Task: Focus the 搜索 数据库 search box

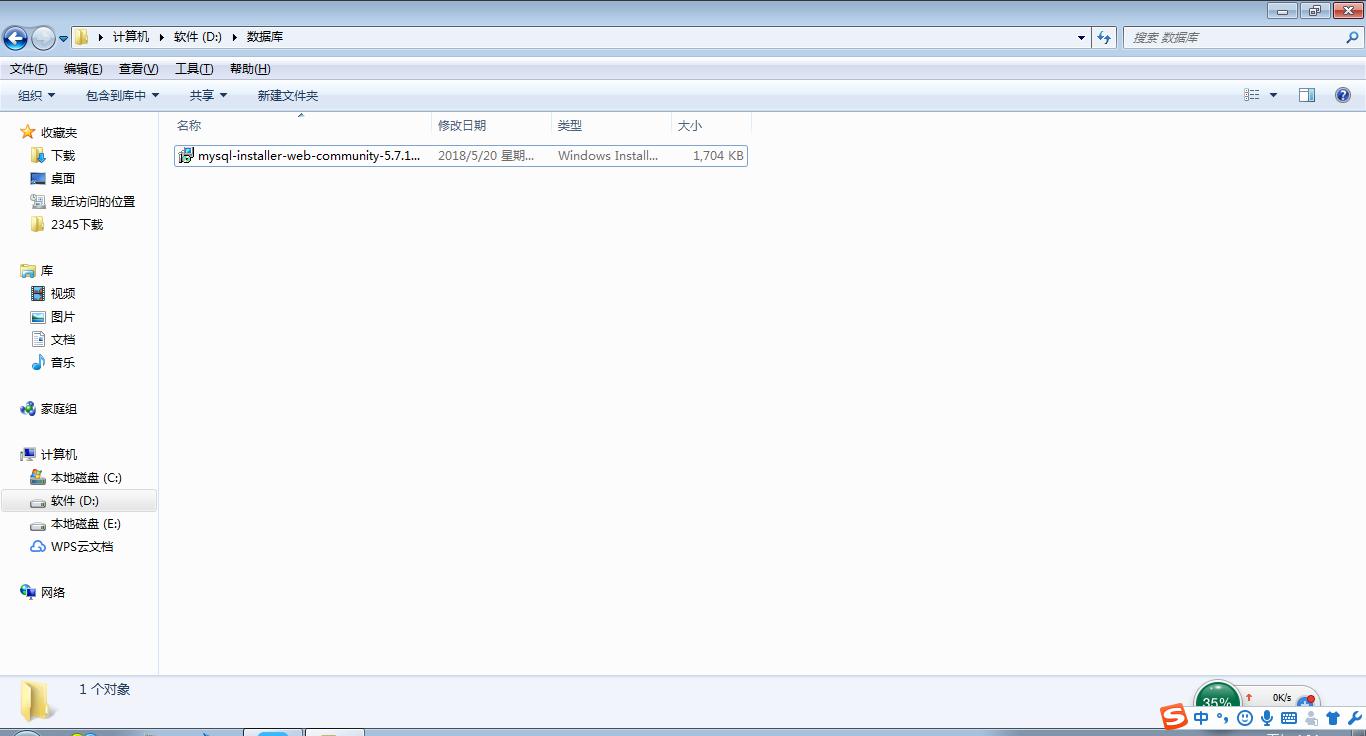Action: (x=1234, y=37)
